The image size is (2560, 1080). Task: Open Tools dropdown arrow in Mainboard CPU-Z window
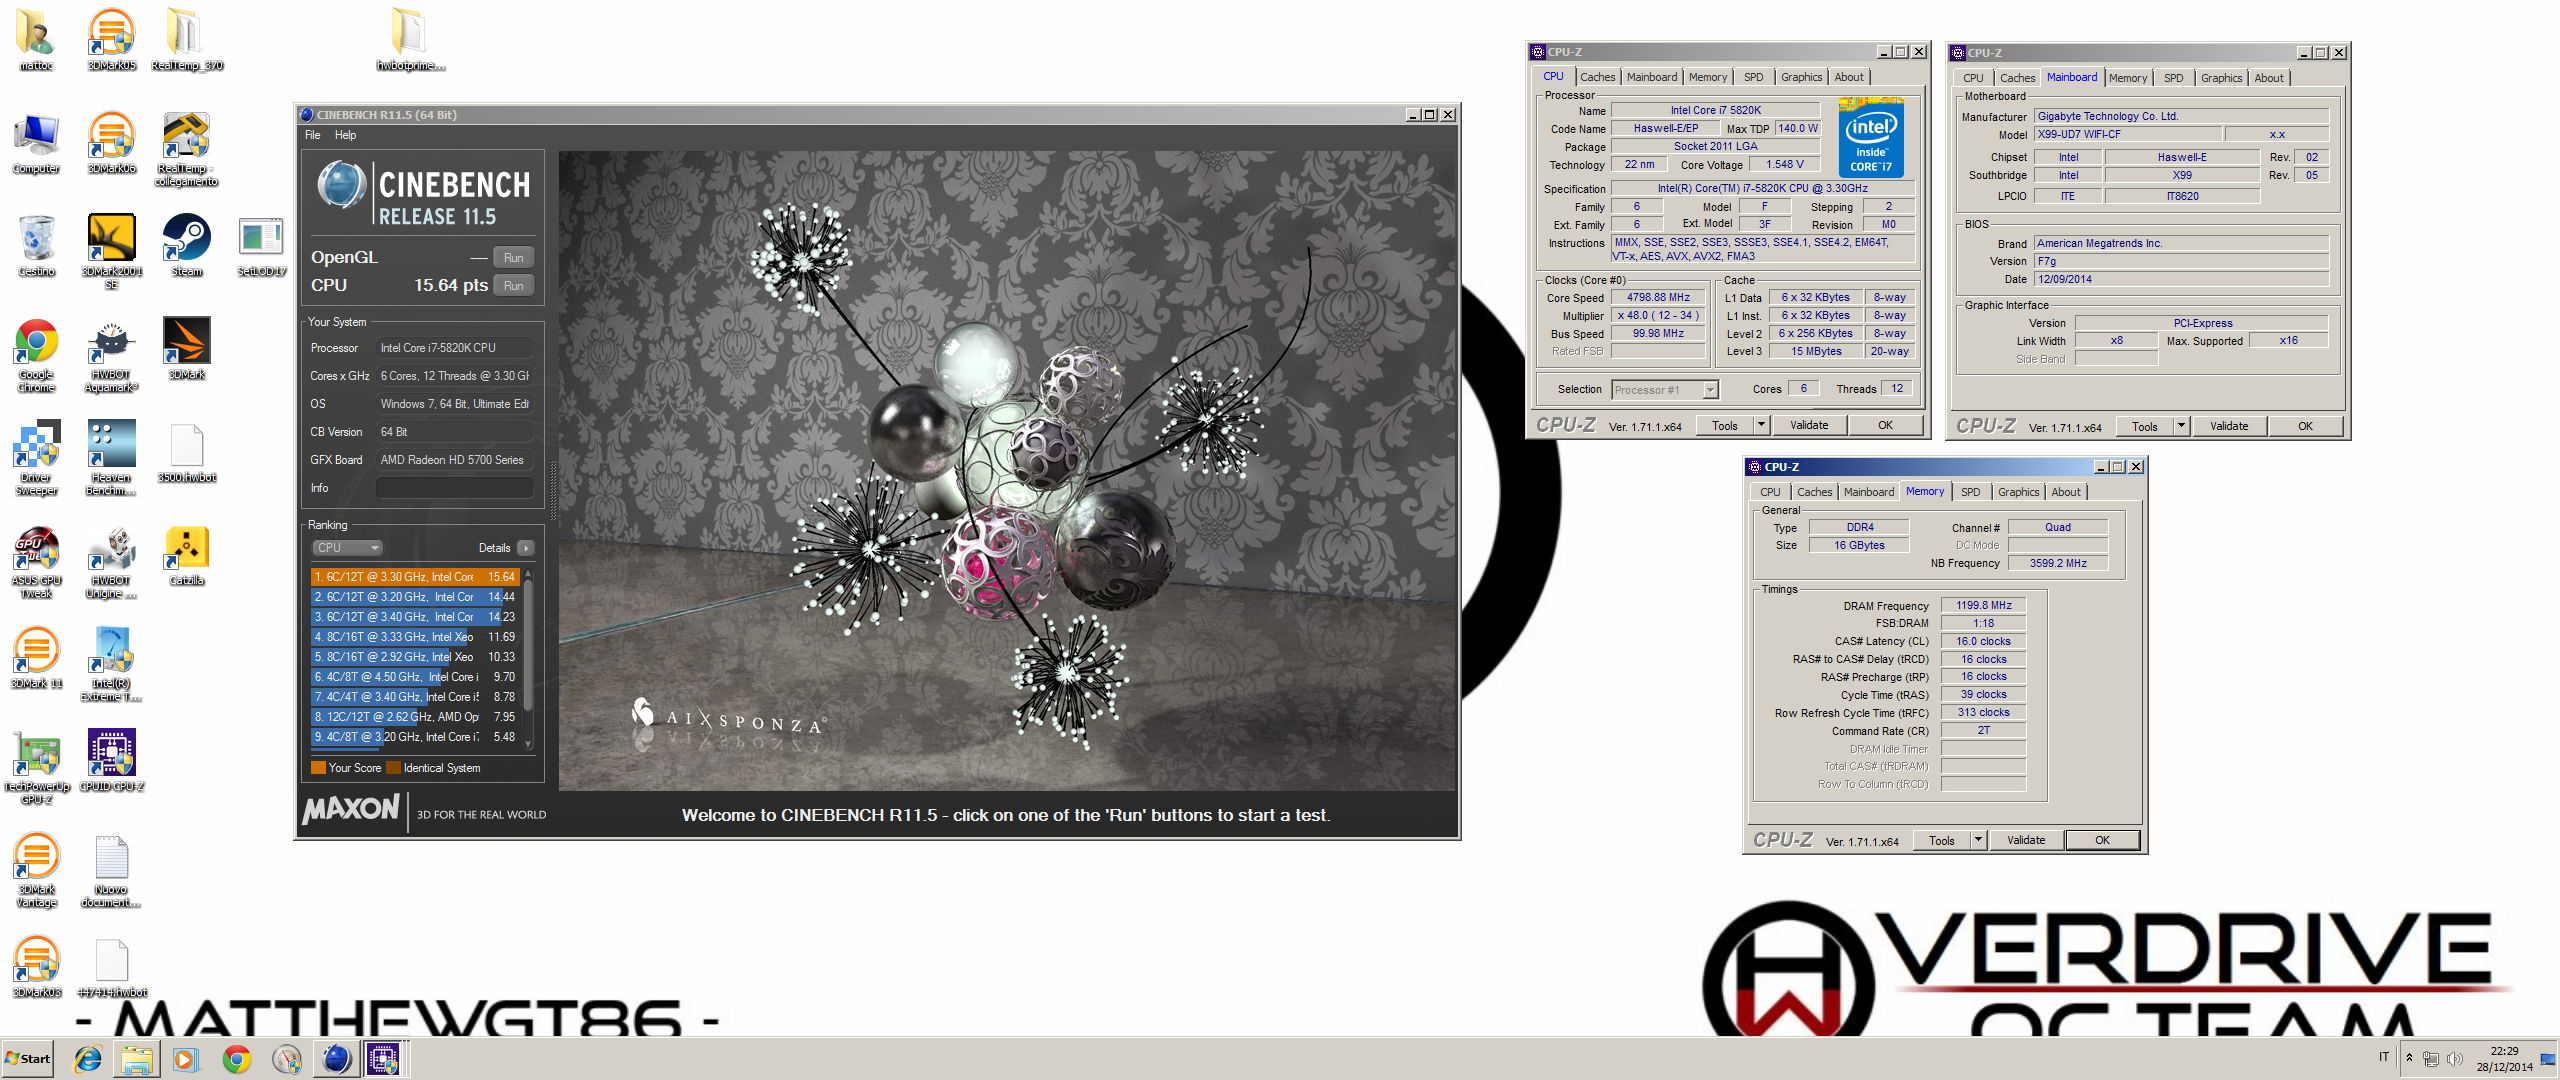[2181, 427]
